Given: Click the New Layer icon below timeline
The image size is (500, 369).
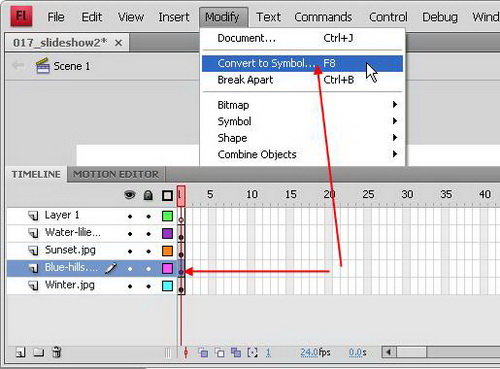Looking at the screenshot, I should coord(21,352).
